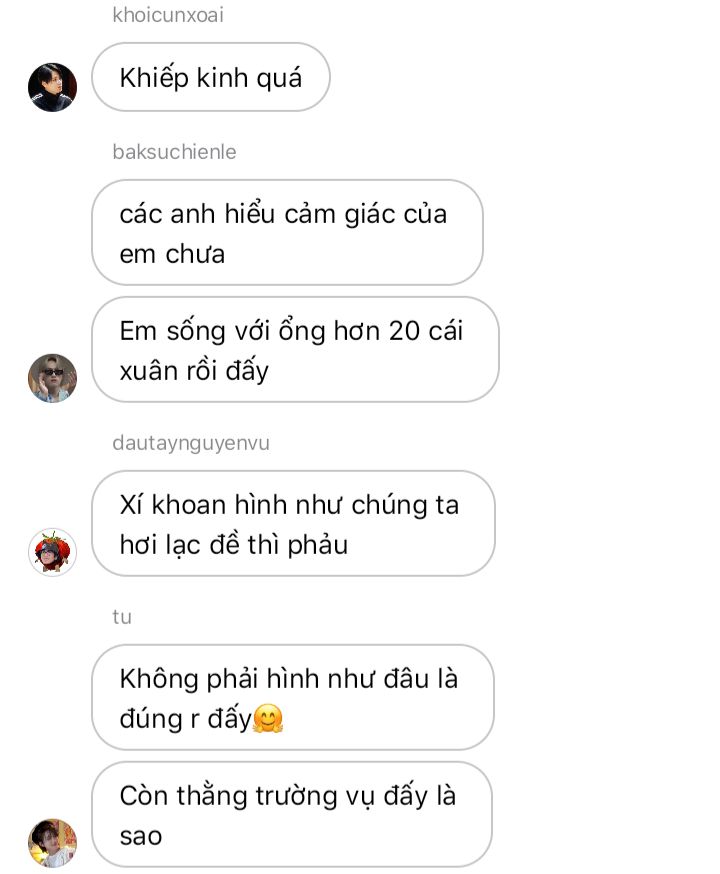Open dautaynguyenvu's strawberry avatar
This screenshot has width=720, height=874.
(52, 552)
